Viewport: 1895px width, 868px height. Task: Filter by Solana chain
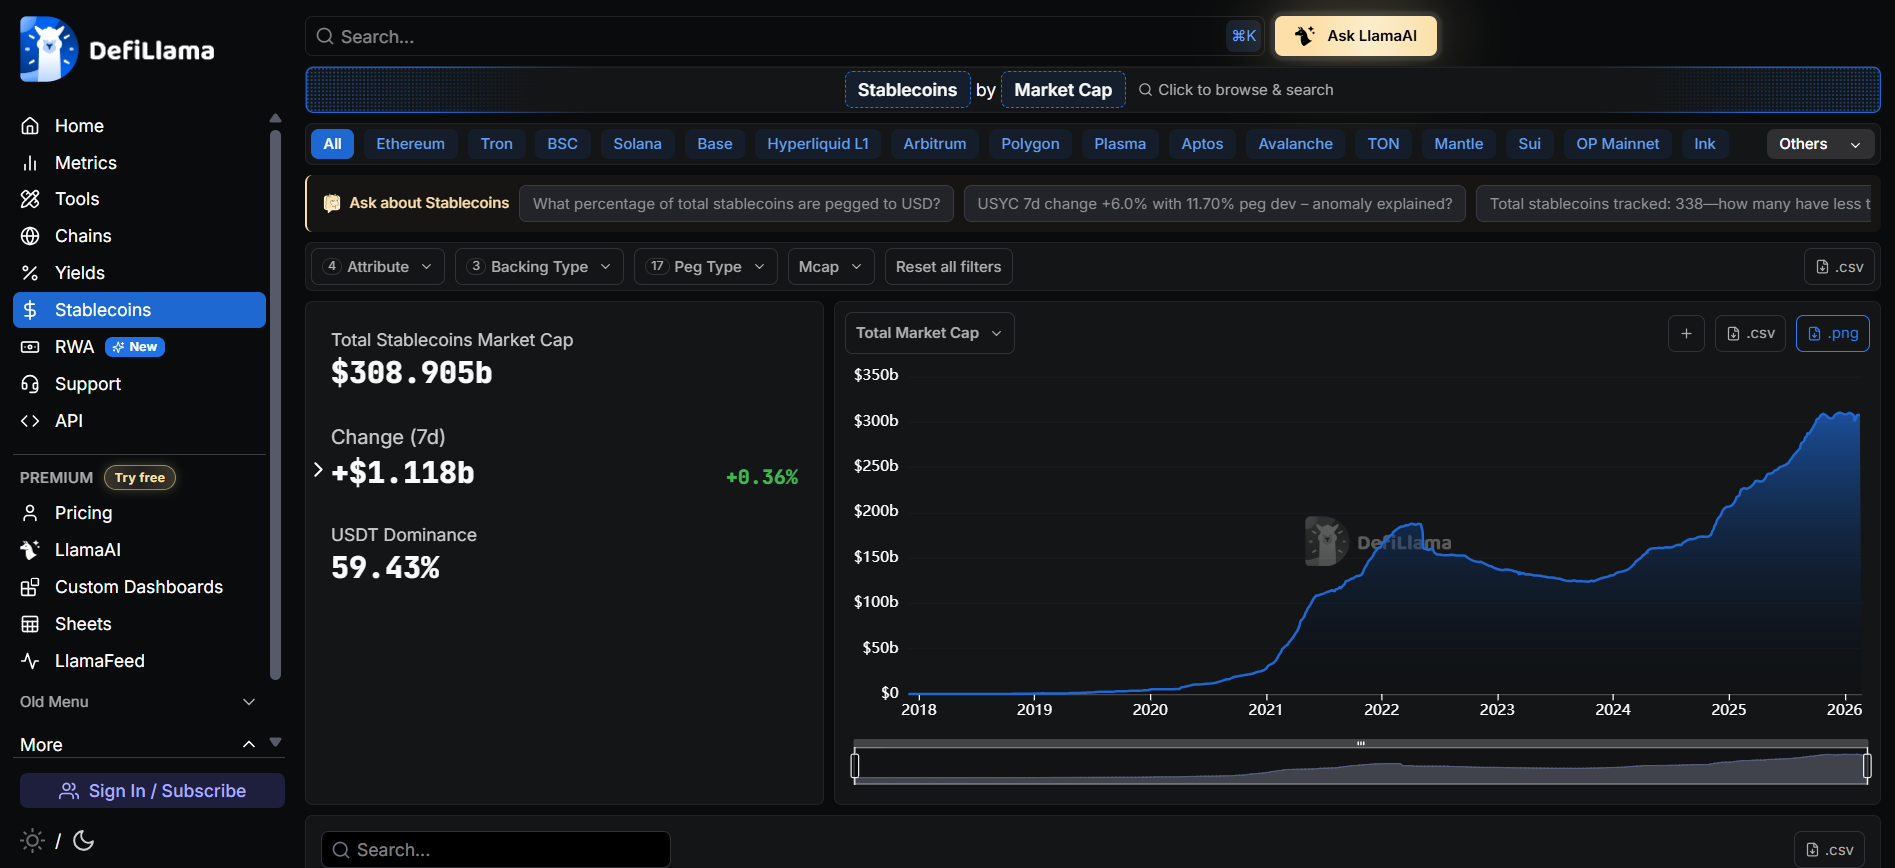(x=637, y=144)
